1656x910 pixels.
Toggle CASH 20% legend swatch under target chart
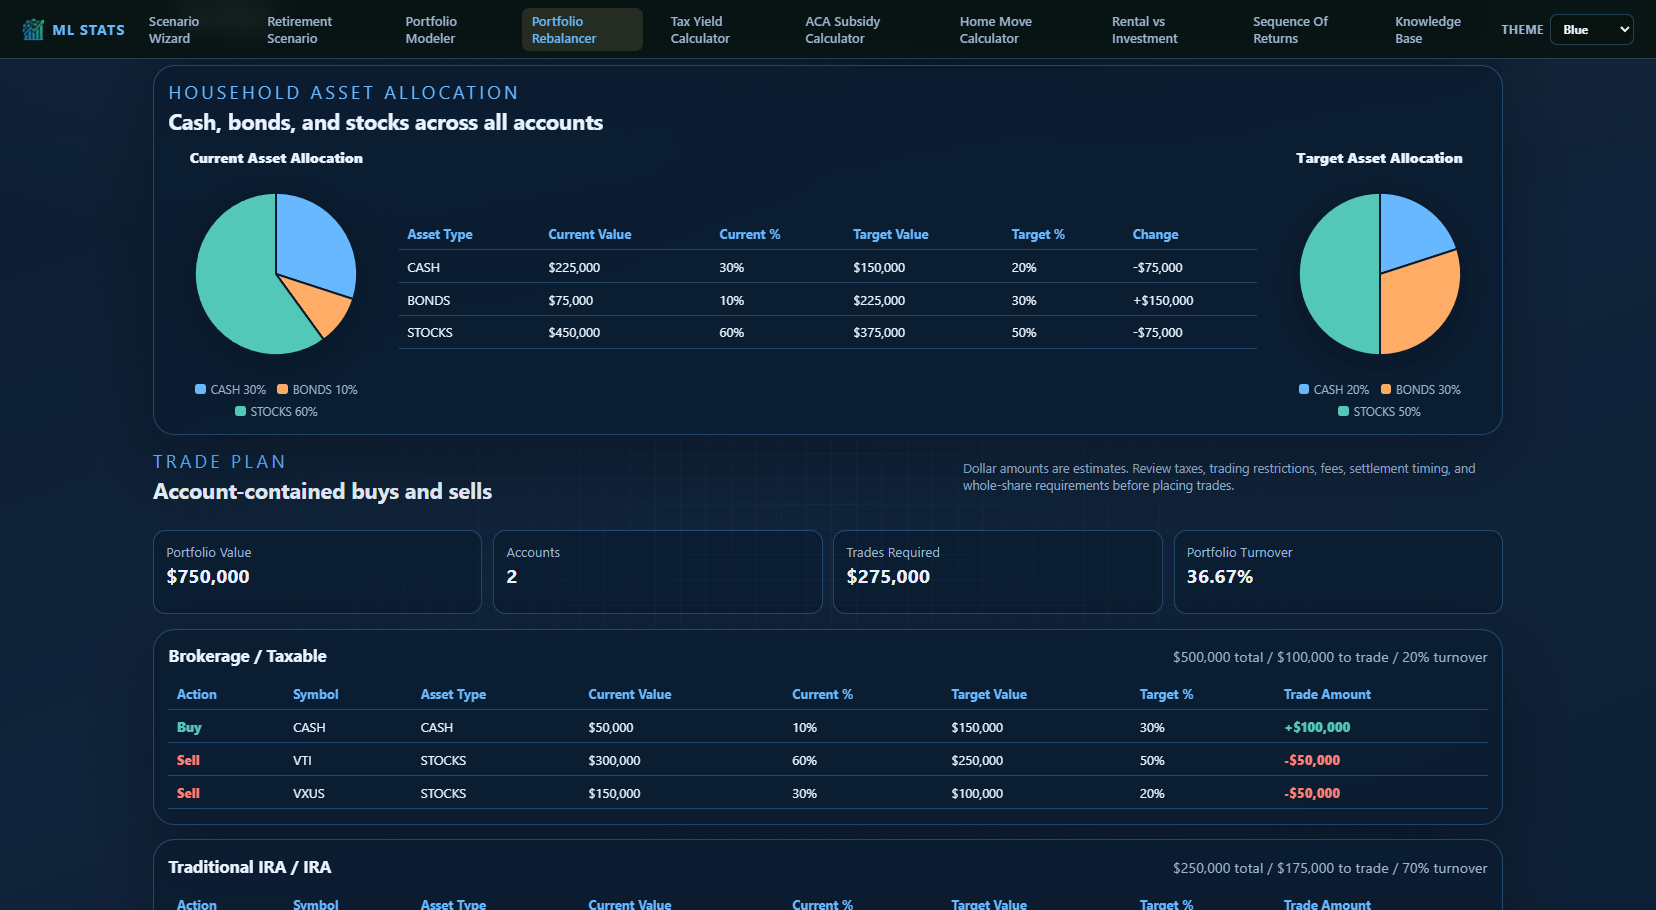[1304, 389]
